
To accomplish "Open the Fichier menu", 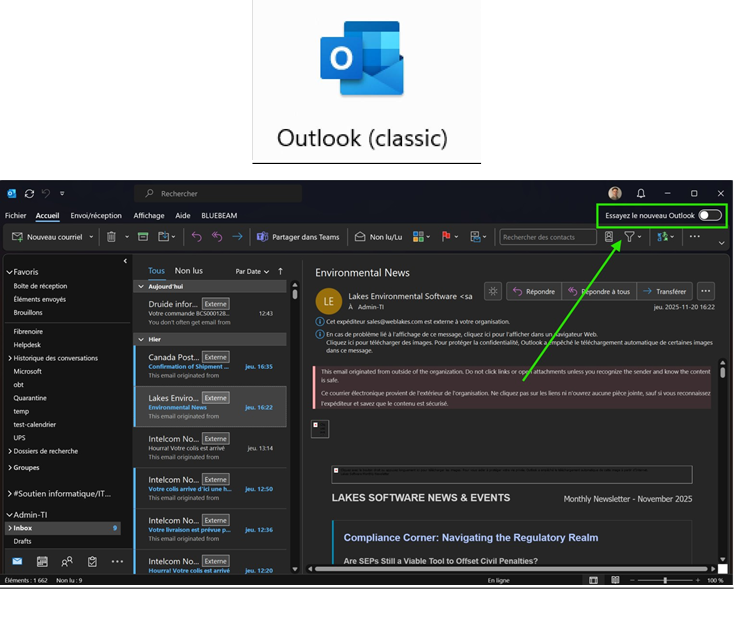I will click(x=16, y=216).
